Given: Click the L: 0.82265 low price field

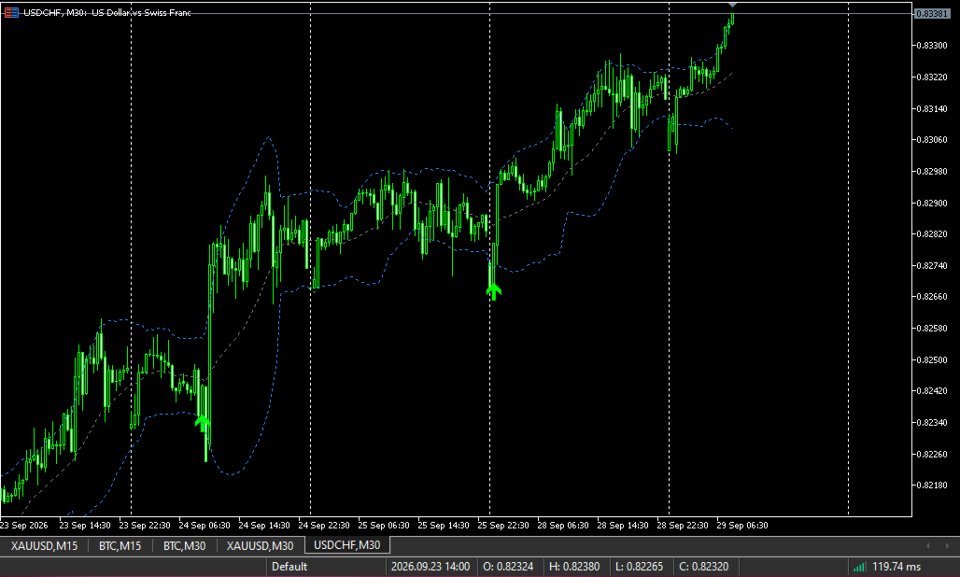Looking at the screenshot, I should click(639, 567).
